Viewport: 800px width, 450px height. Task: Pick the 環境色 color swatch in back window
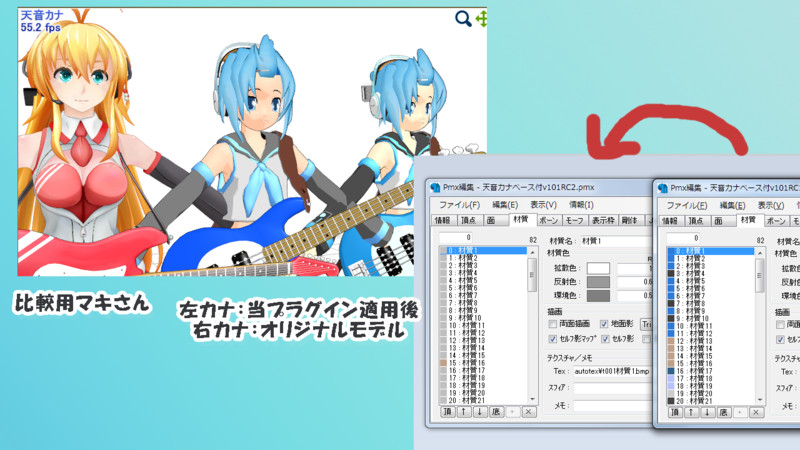pos(598,295)
